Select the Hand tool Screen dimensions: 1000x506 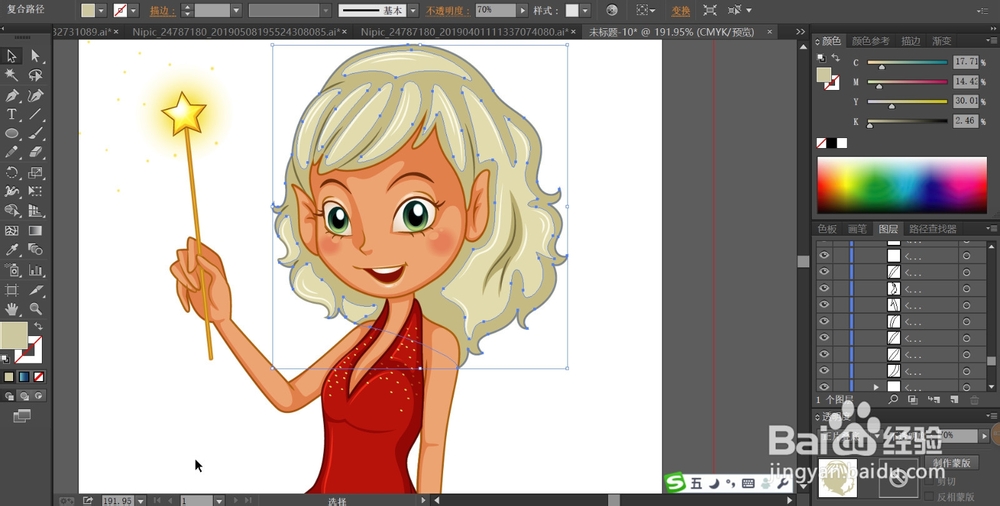click(x=11, y=309)
